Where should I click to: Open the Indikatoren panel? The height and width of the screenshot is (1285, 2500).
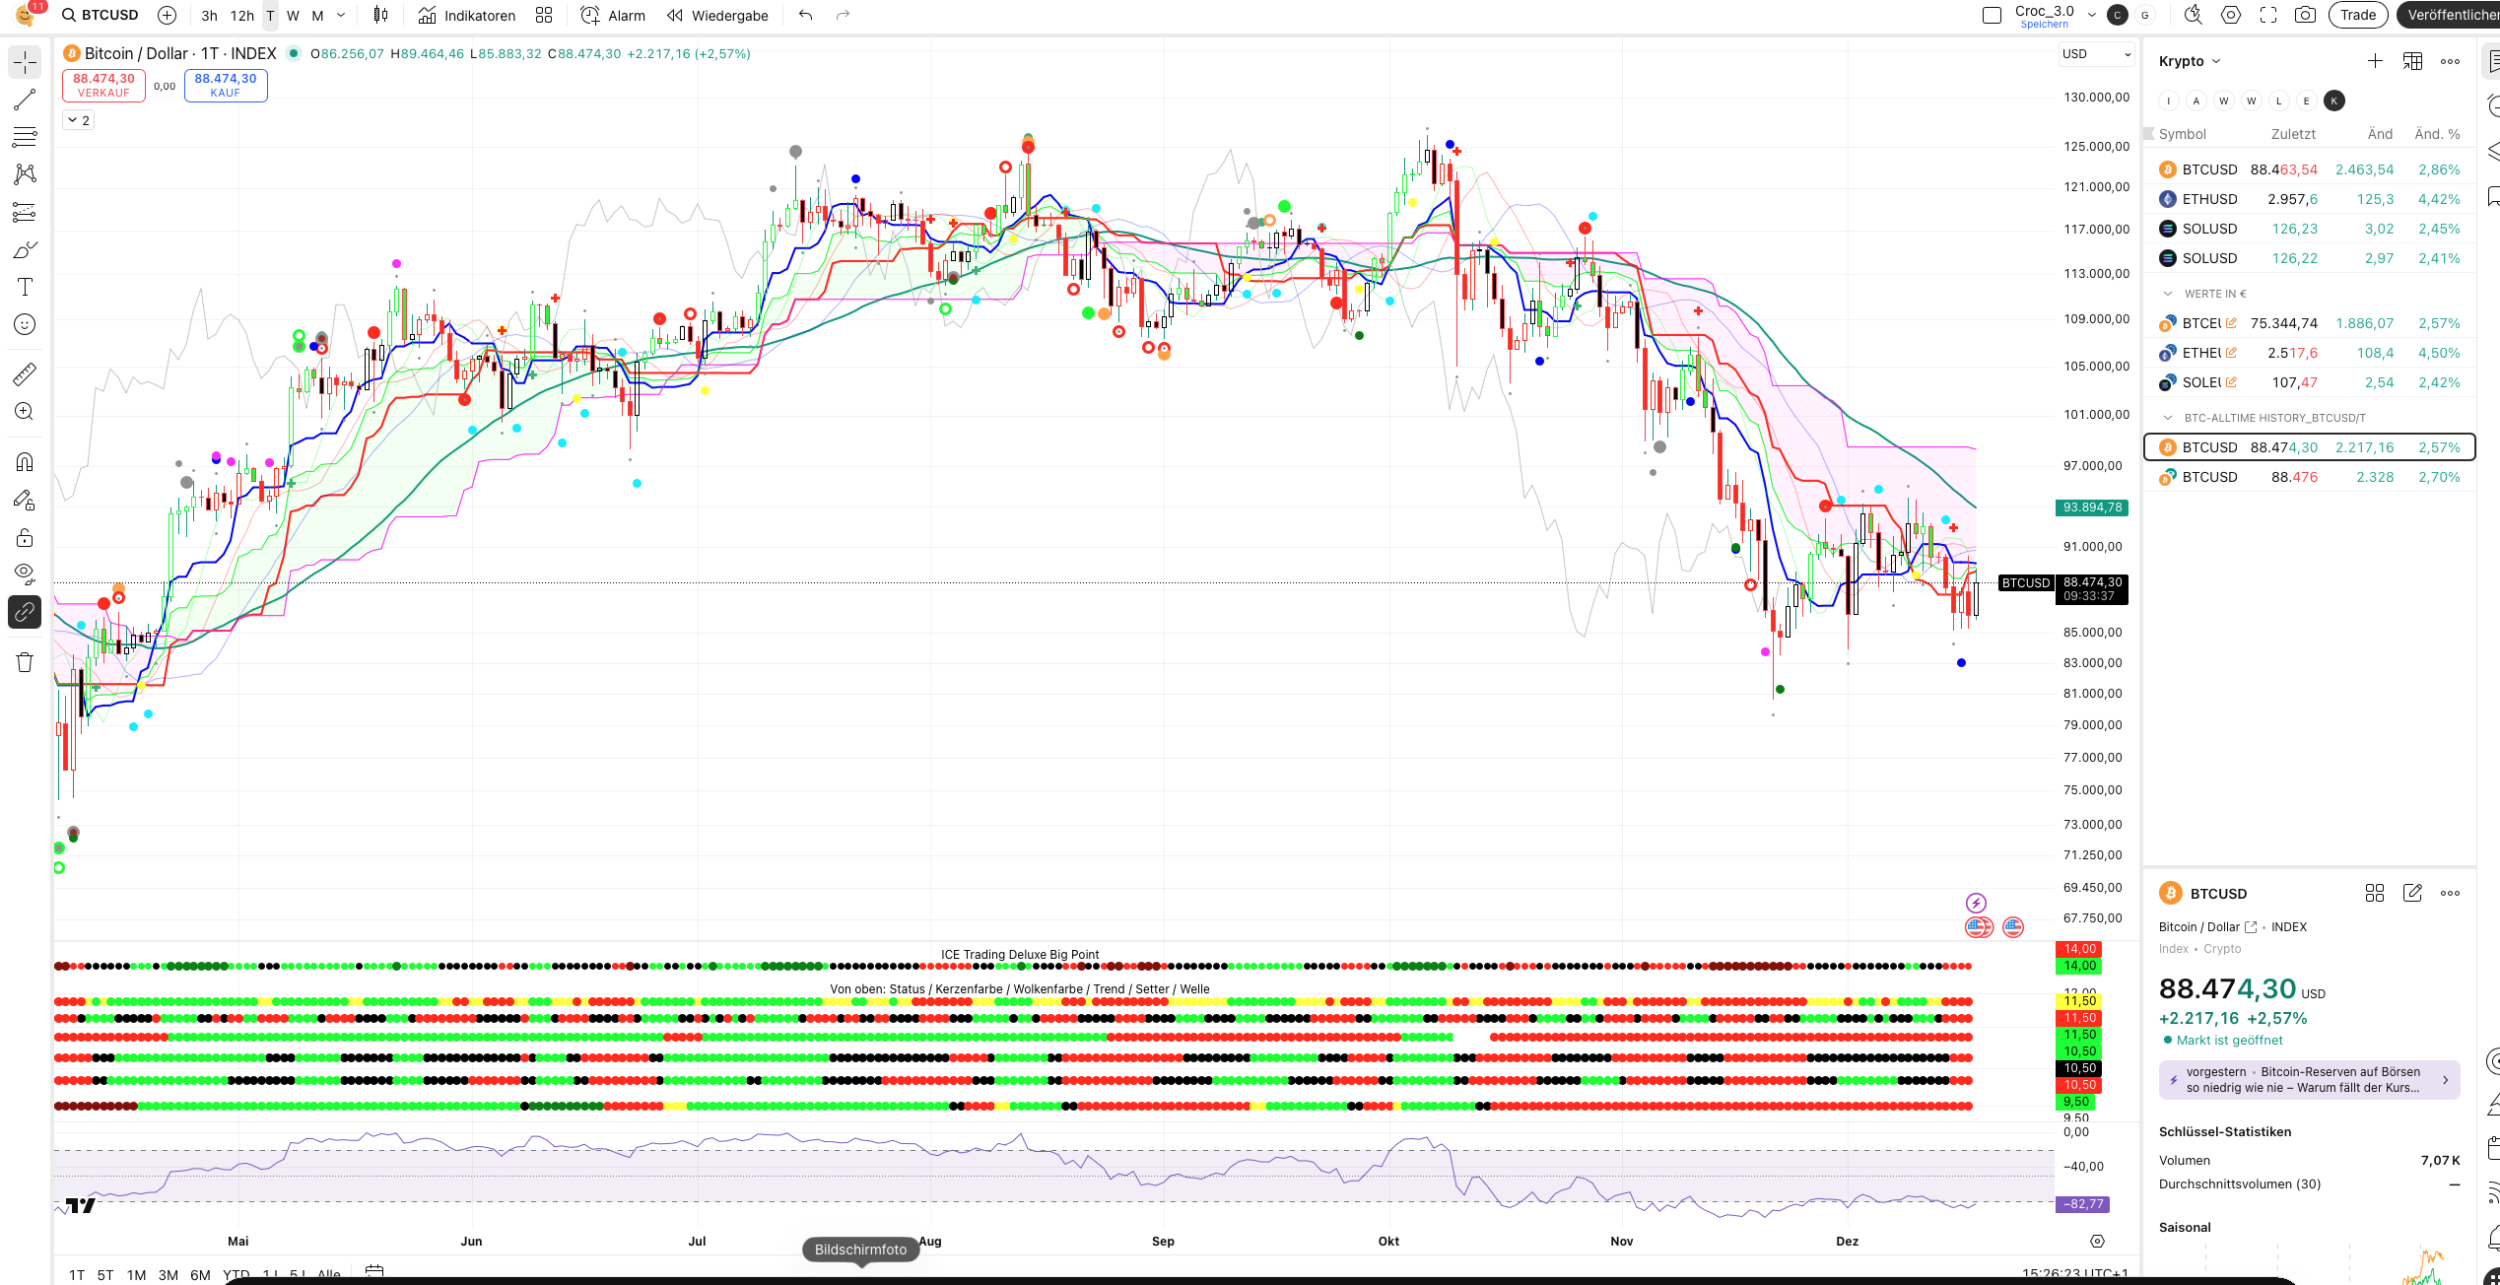click(467, 15)
